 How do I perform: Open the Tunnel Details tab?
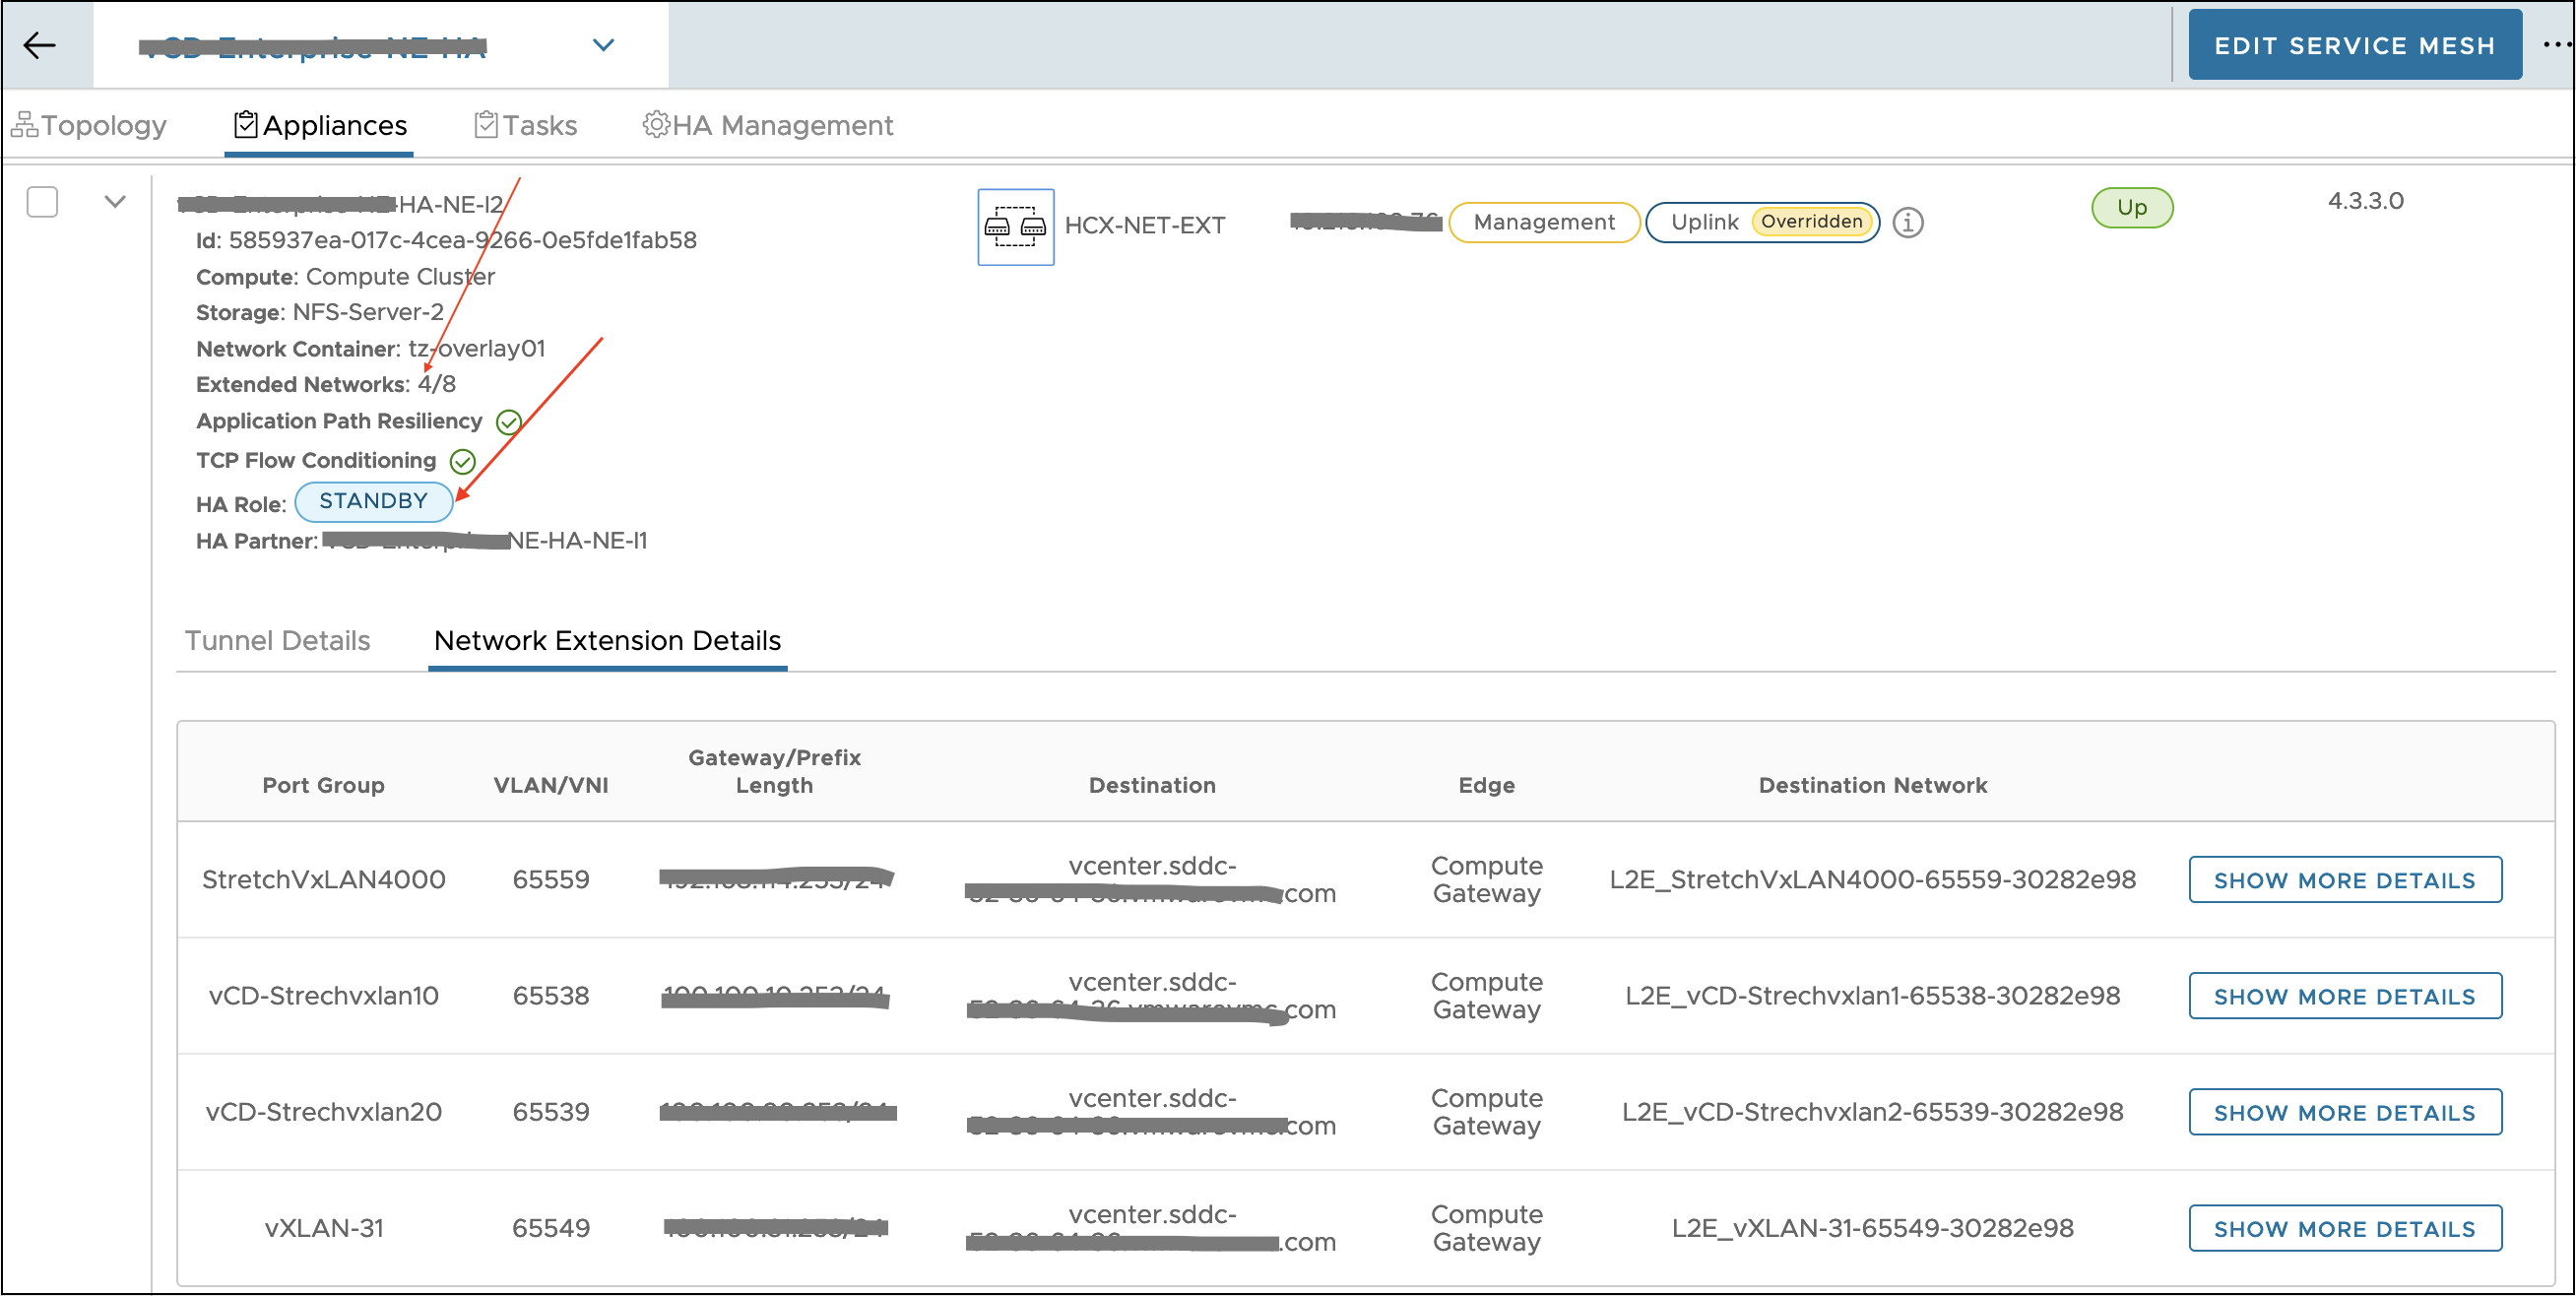pos(277,640)
